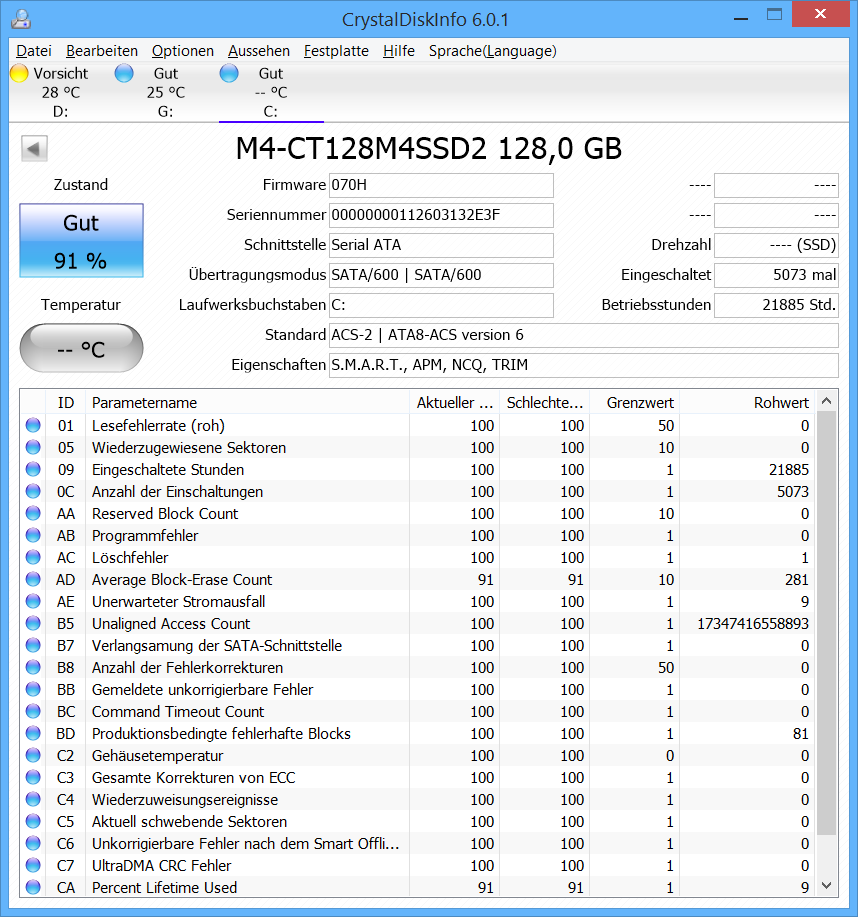Click the yellow Vorsicht status orb for drive D:
Image resolution: width=858 pixels, height=917 pixels.
point(19,74)
